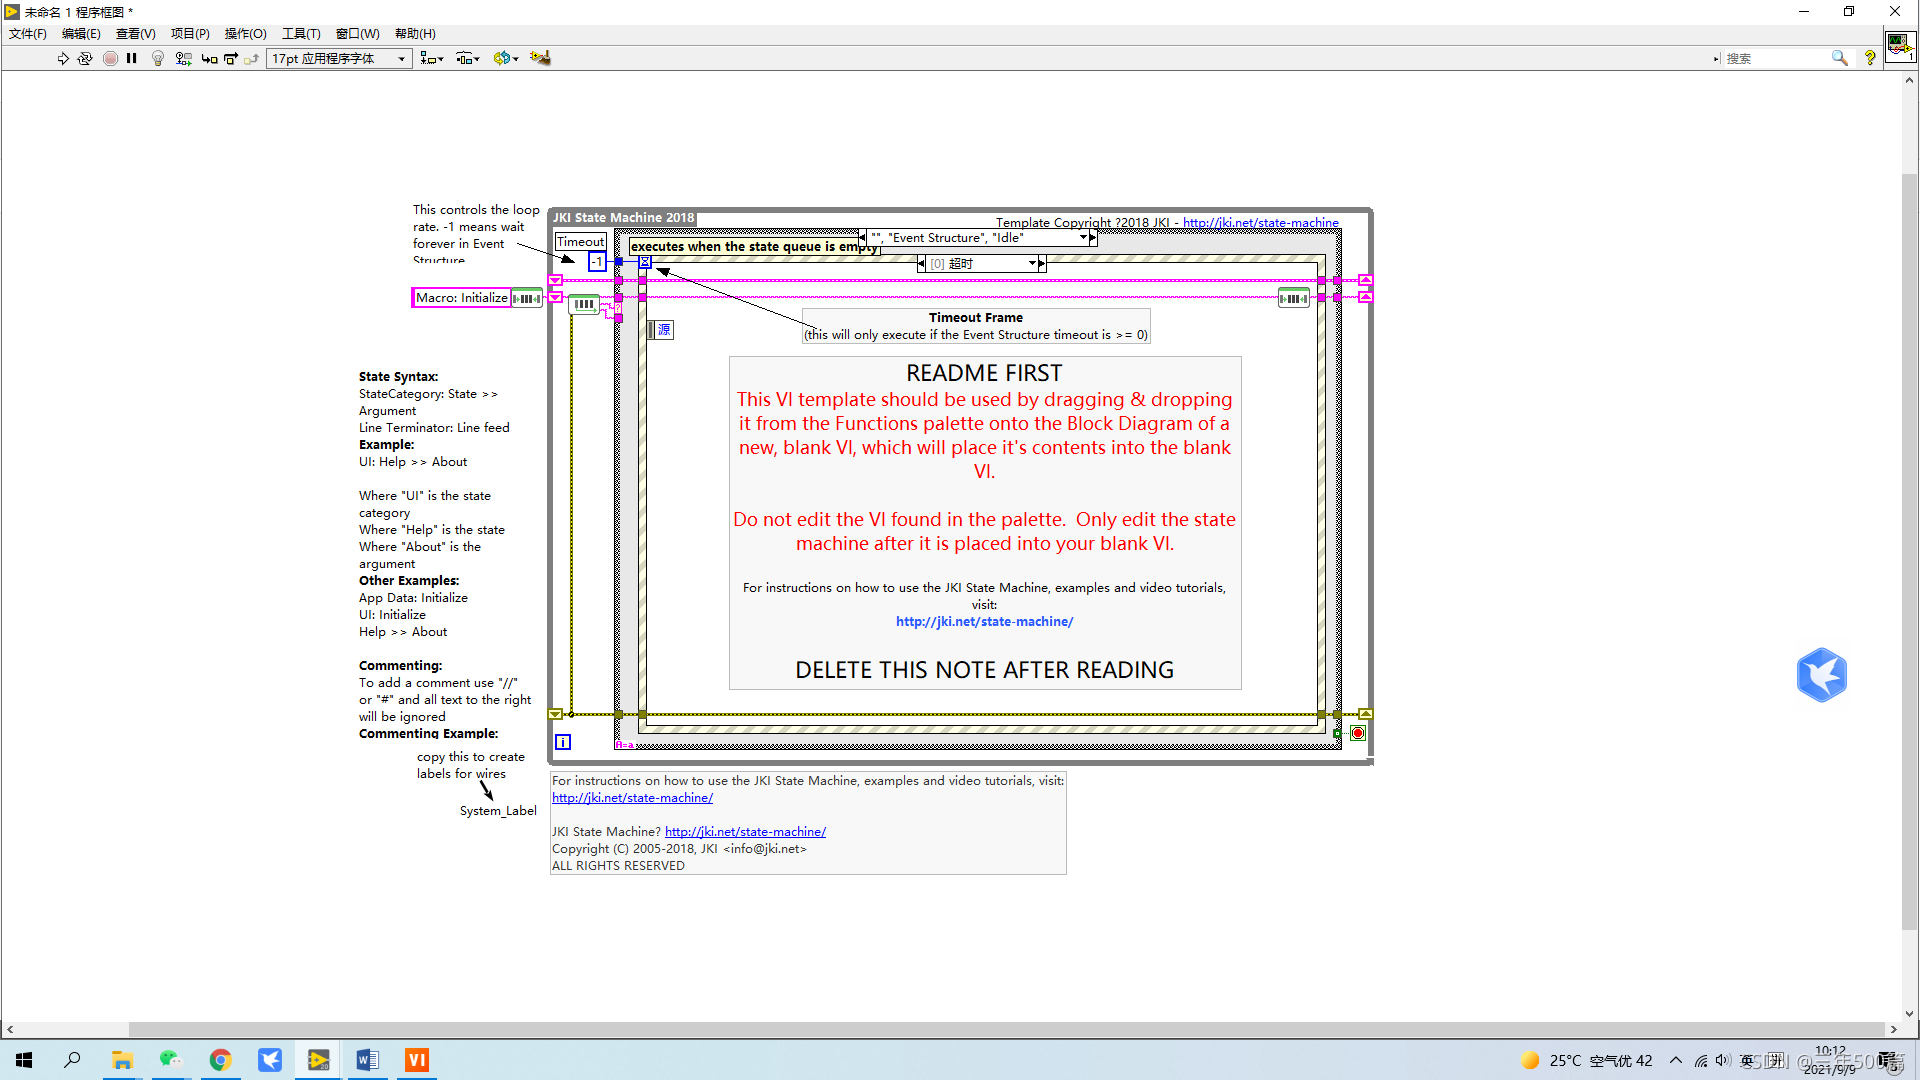Open the 操作(O) menu
Viewport: 1920px width, 1080px height.
click(246, 34)
